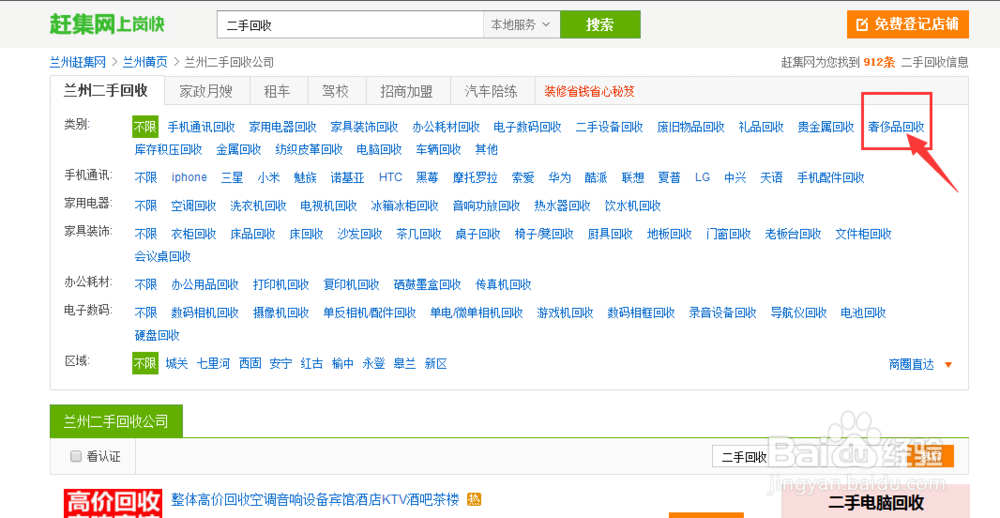1000x518 pixels.
Task: Select the 汽车陪练 tab
Action: pos(491,91)
